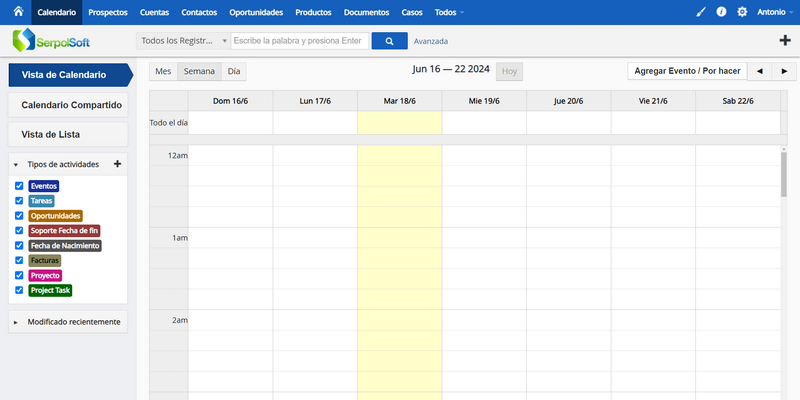Go to next week arrow
Viewport: 800px width, 400px height.
(784, 71)
